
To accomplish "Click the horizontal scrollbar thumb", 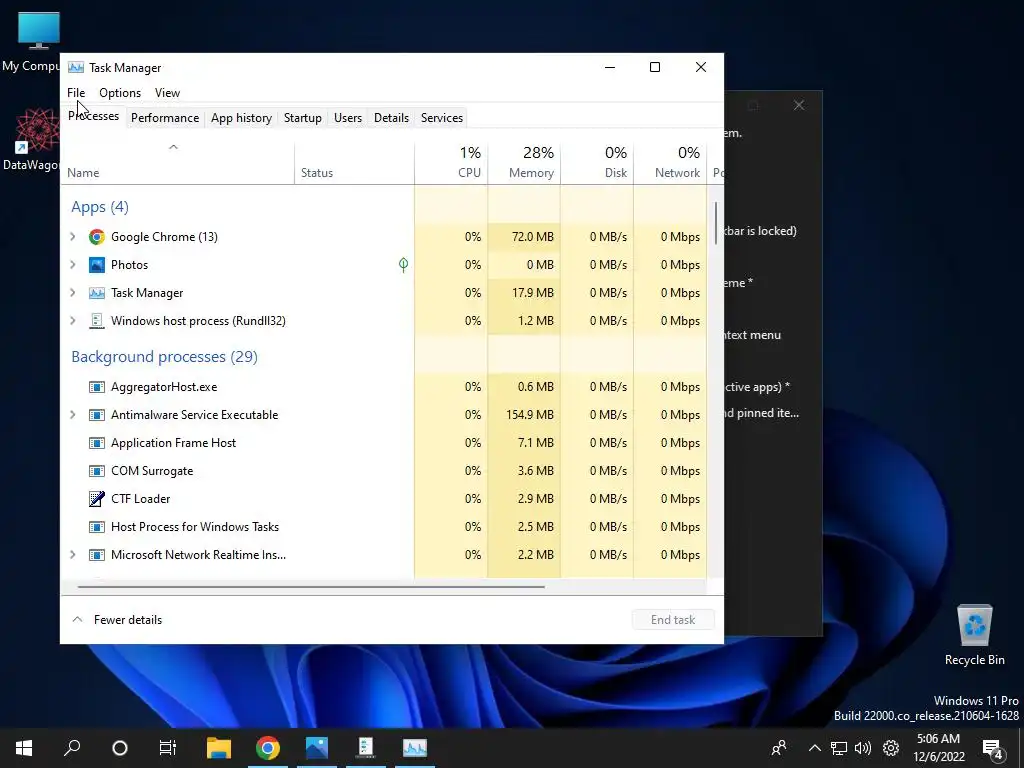I will click(x=311, y=587).
